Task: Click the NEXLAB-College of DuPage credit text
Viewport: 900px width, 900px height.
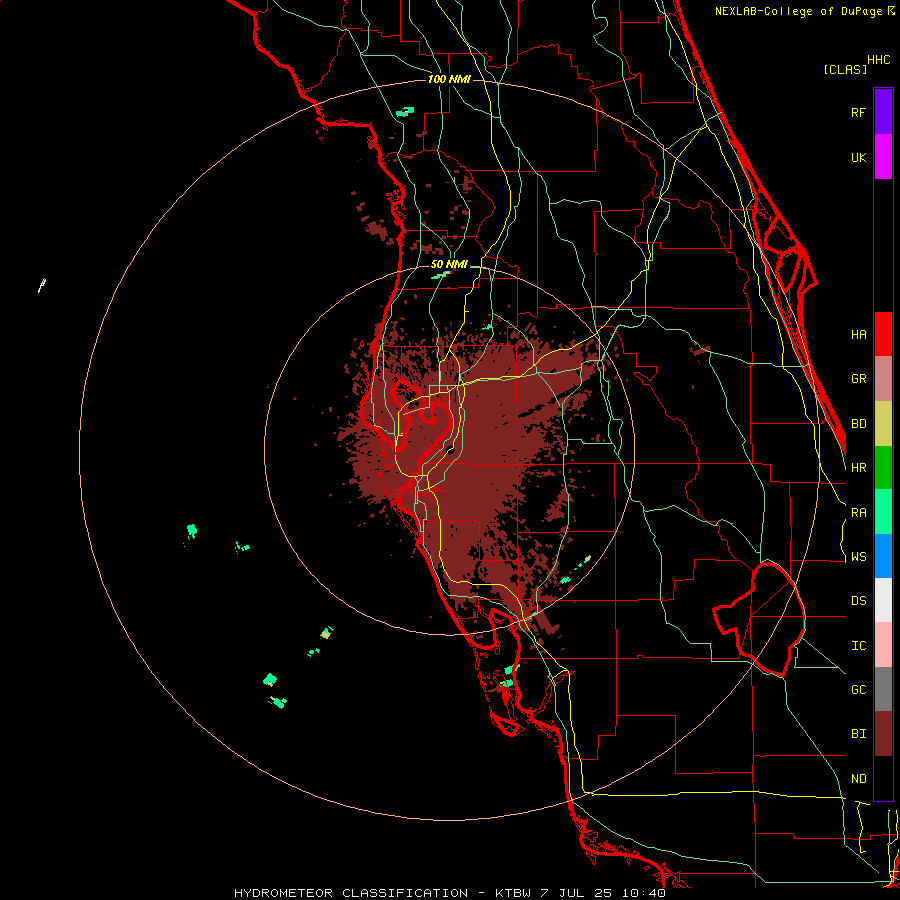Action: 800,11
